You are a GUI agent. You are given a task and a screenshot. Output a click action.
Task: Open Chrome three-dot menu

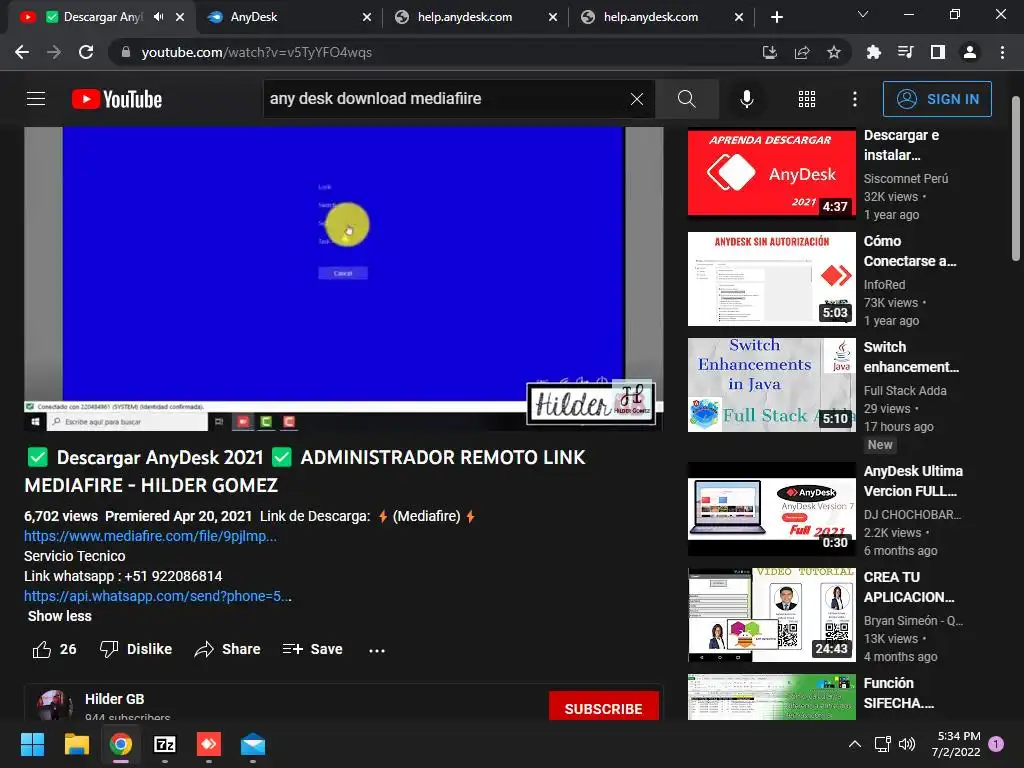coord(1002,52)
